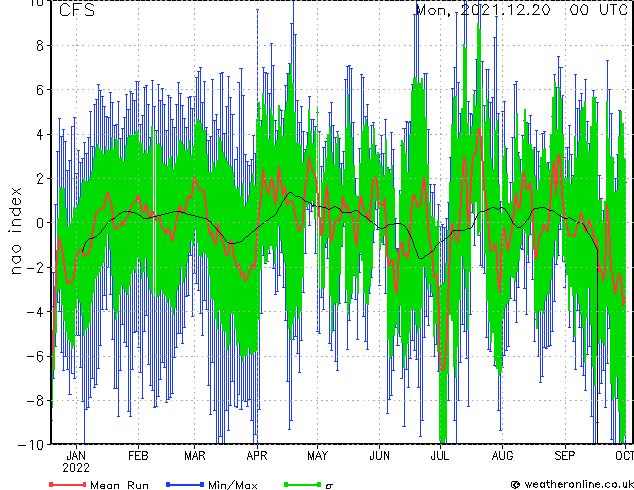Click the MAR month axis label
This screenshot has width=634, height=490.
point(195,456)
